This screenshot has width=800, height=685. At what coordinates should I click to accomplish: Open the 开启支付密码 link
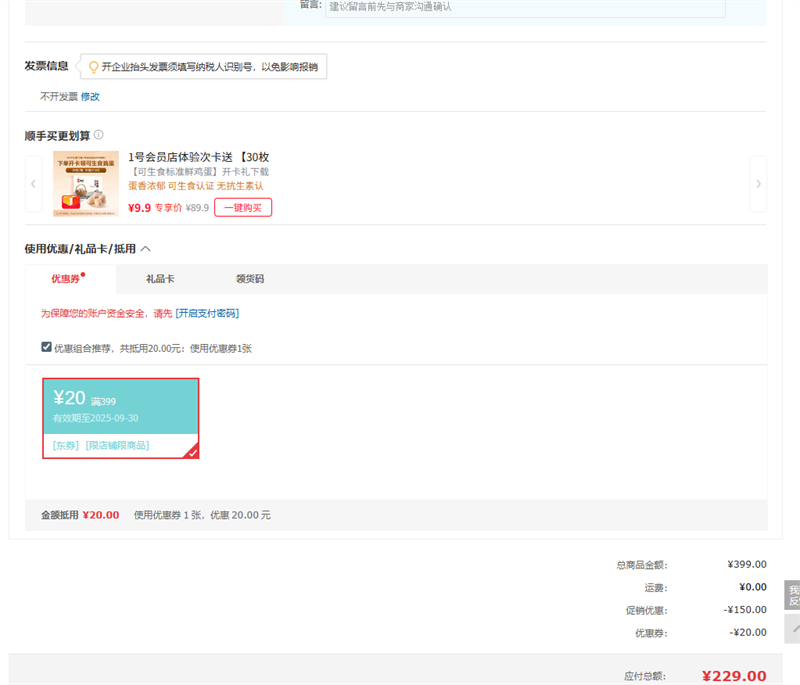point(207,313)
